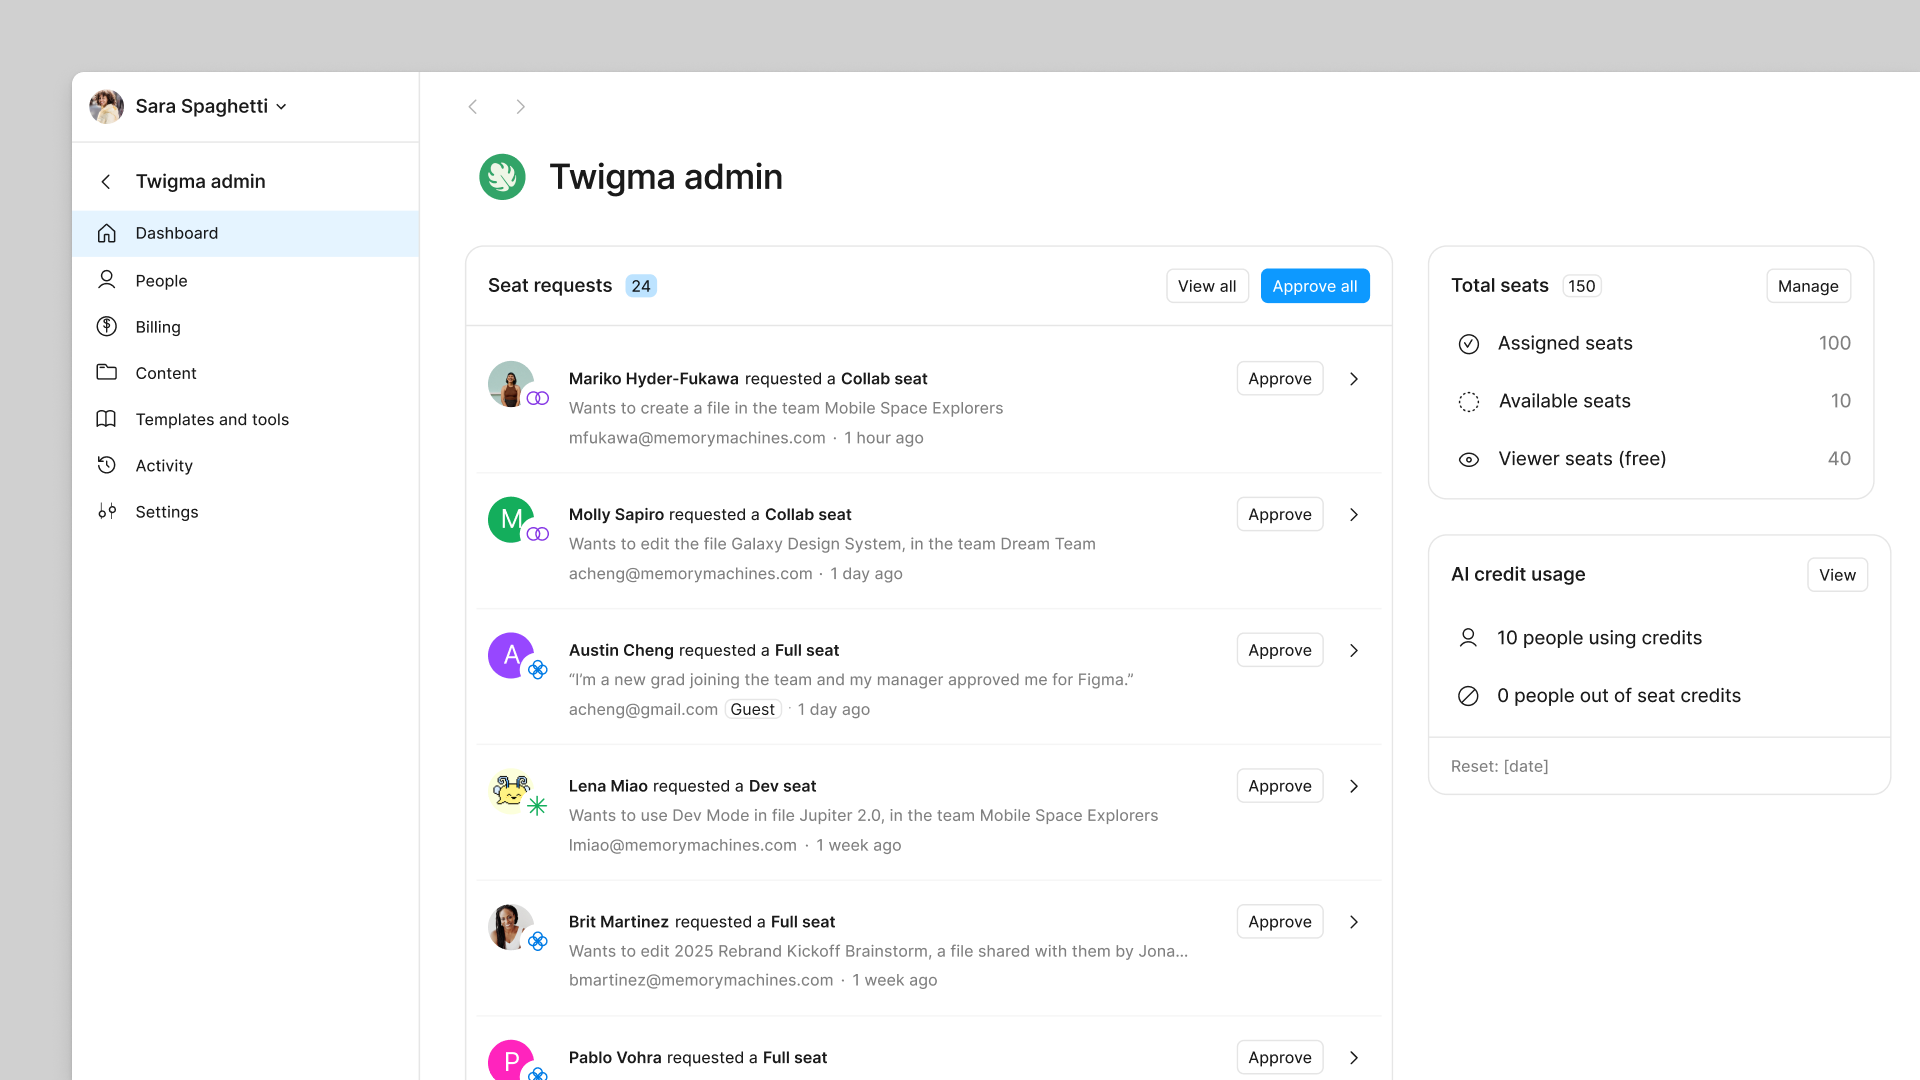
Task: Go to the Activity section
Action: (245, 465)
